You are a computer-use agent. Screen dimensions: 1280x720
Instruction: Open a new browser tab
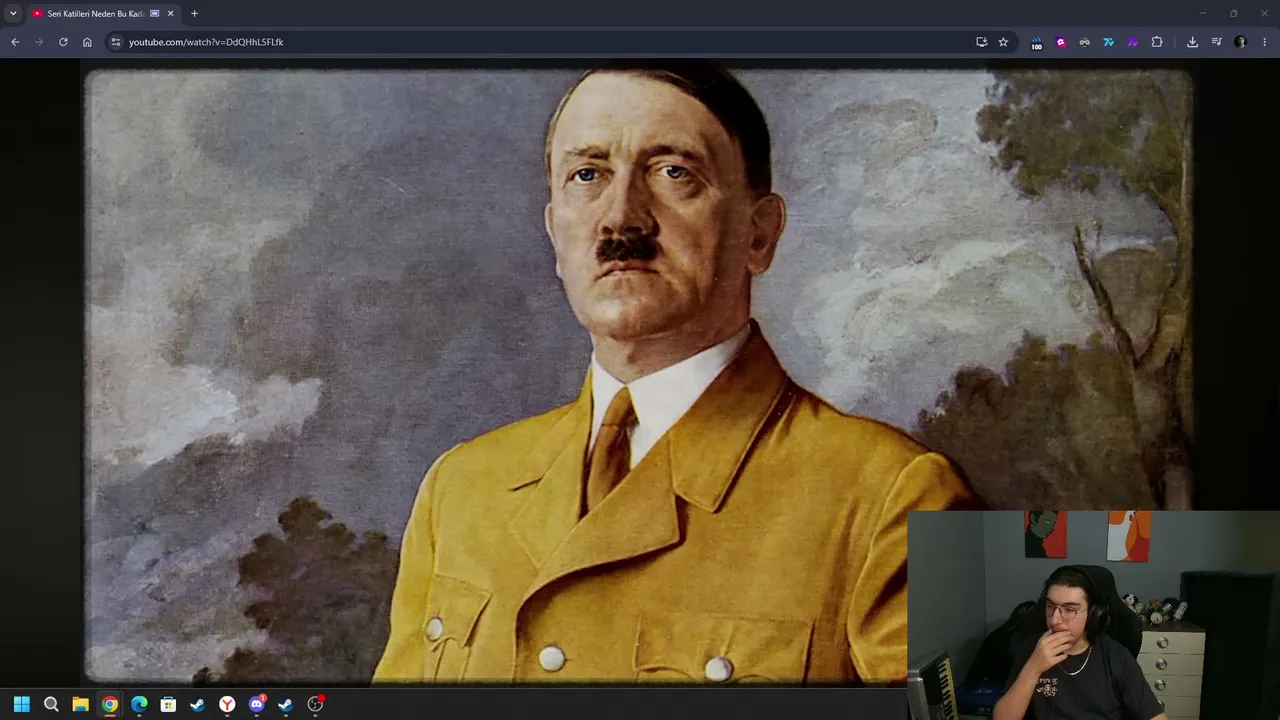(x=194, y=13)
